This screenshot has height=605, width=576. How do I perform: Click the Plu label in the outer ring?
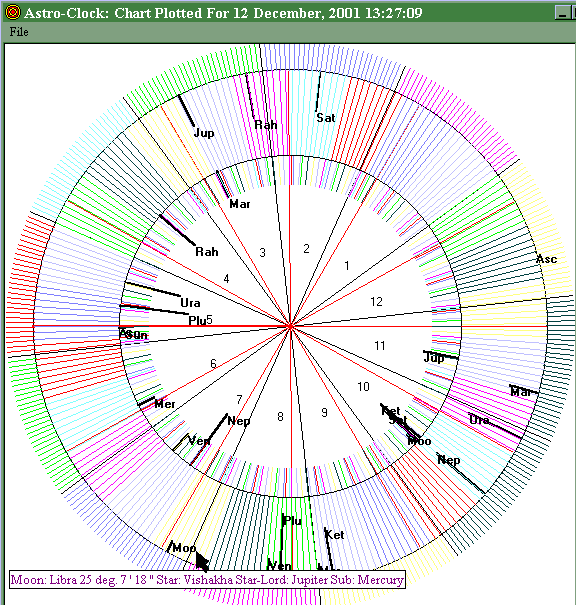click(x=292, y=521)
